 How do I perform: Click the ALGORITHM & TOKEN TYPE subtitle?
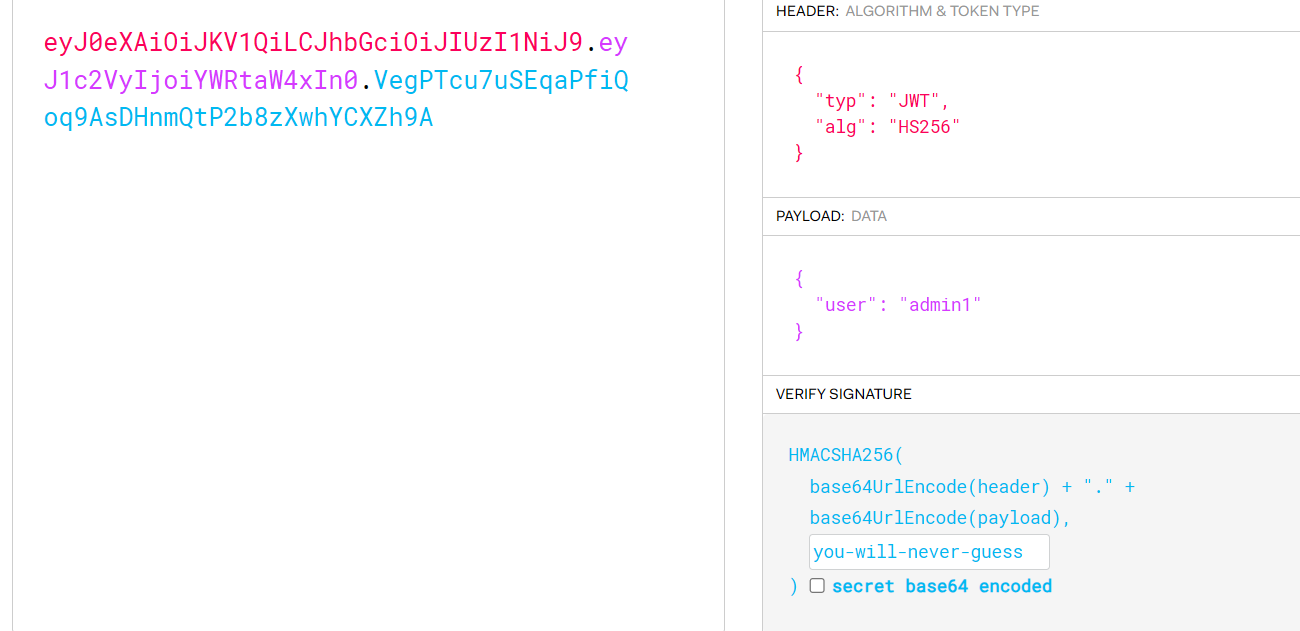tap(942, 11)
